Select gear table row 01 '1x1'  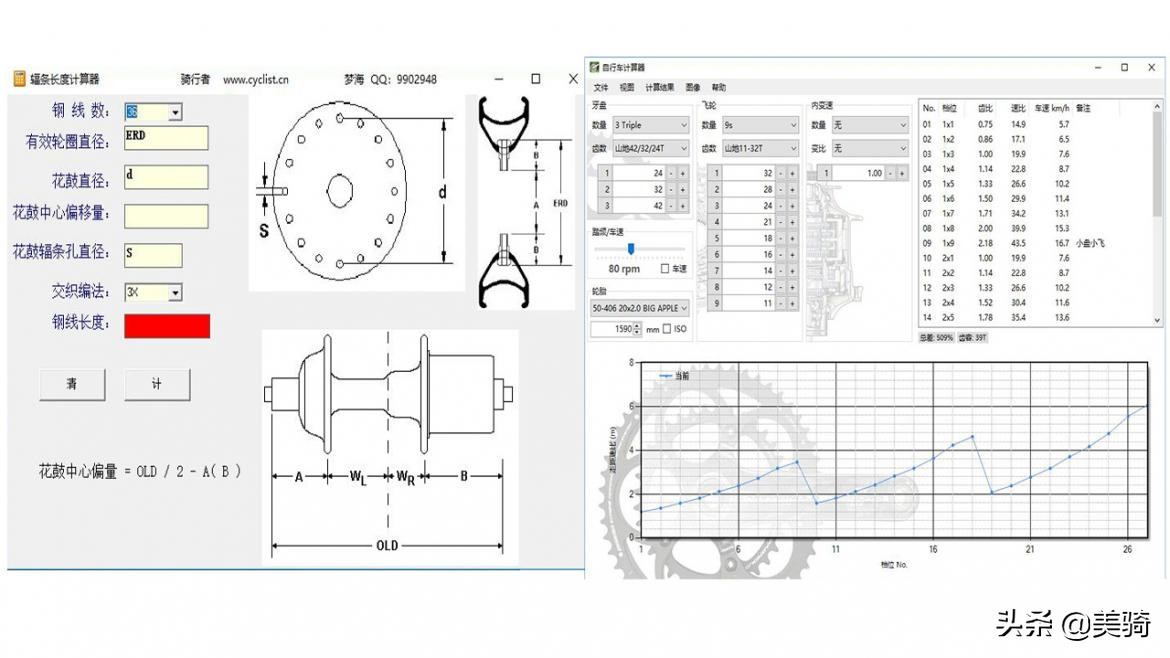pyautogui.click(x=1036, y=125)
